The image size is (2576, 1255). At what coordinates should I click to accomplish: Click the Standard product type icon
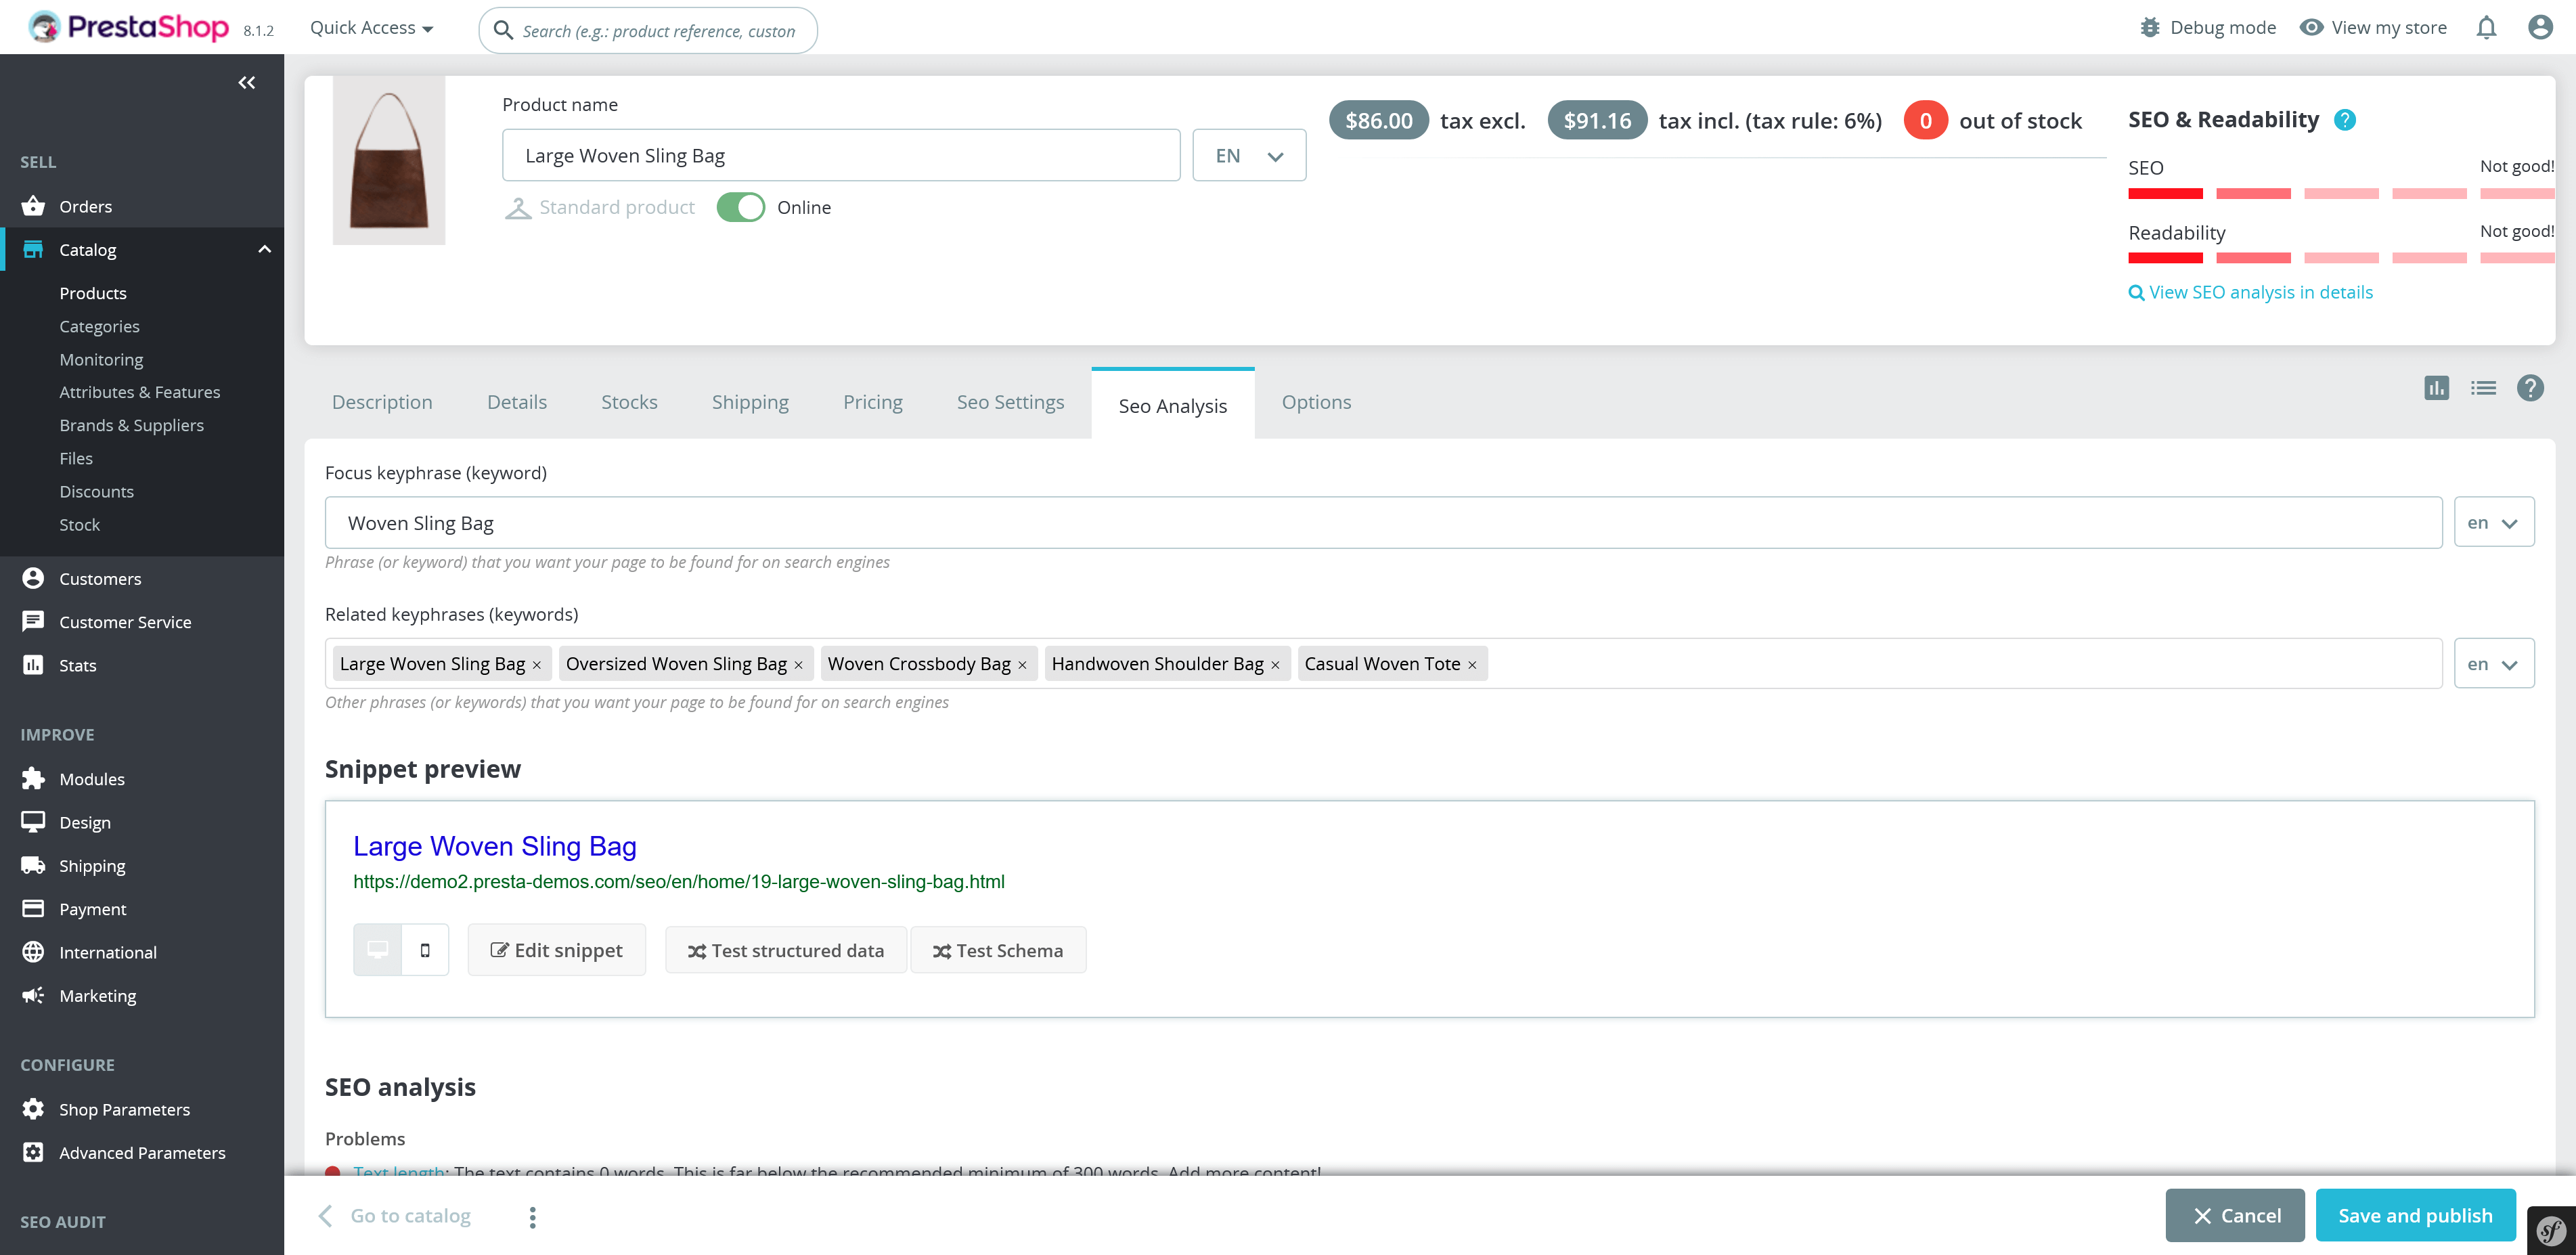tap(518, 208)
